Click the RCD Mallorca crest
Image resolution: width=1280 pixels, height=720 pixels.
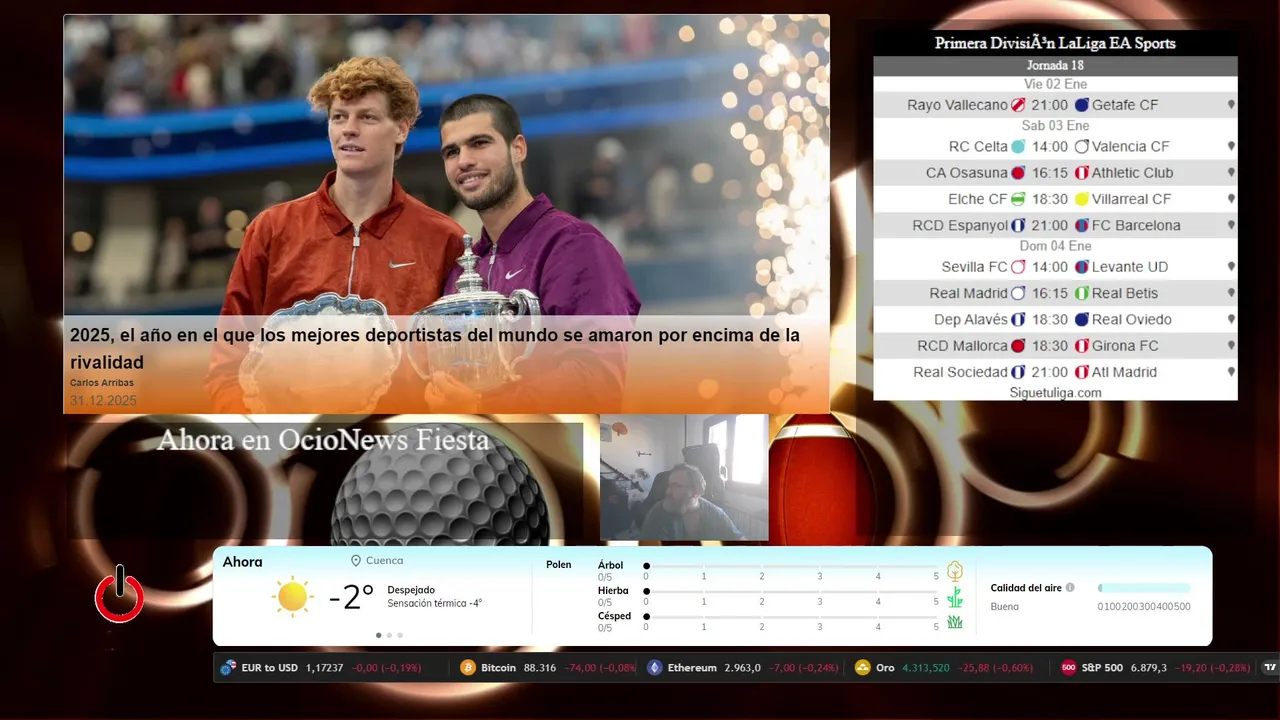pos(1018,346)
